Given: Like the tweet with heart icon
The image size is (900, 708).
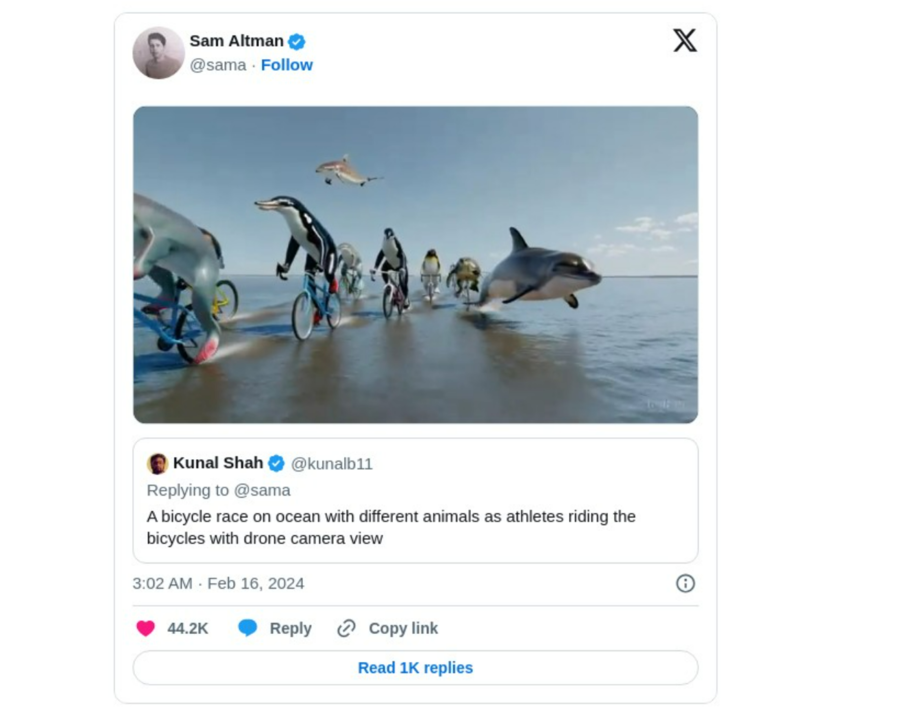Looking at the screenshot, I should pos(146,628).
